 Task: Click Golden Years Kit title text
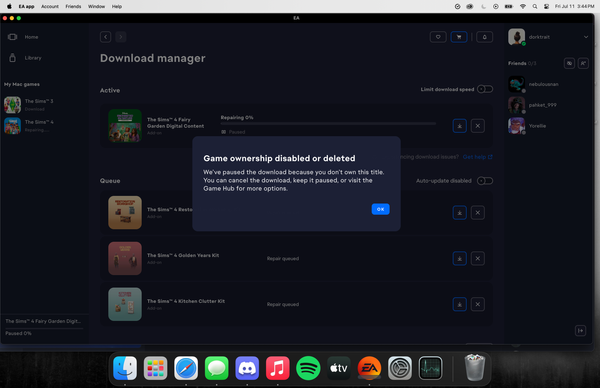(183, 255)
